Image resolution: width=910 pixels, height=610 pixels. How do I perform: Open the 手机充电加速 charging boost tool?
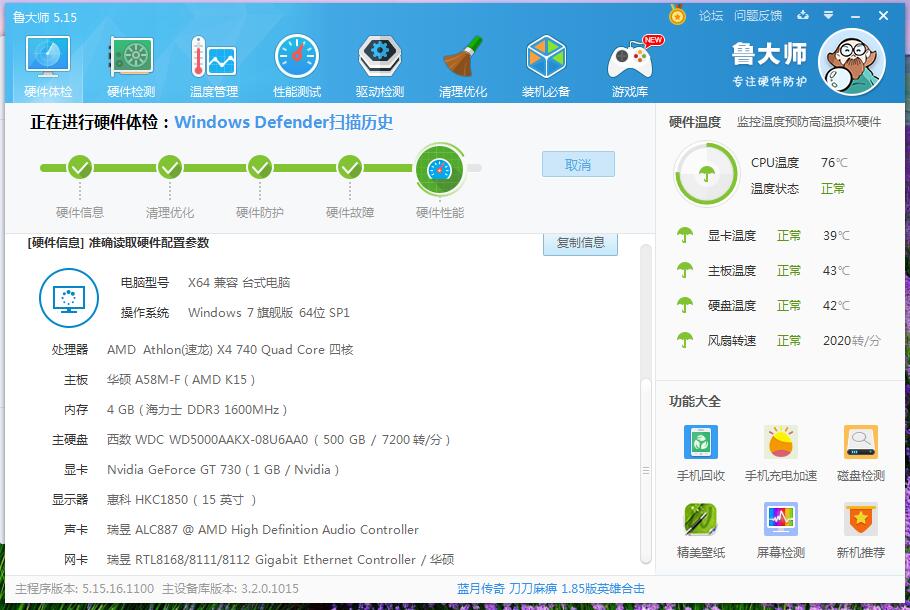781,453
